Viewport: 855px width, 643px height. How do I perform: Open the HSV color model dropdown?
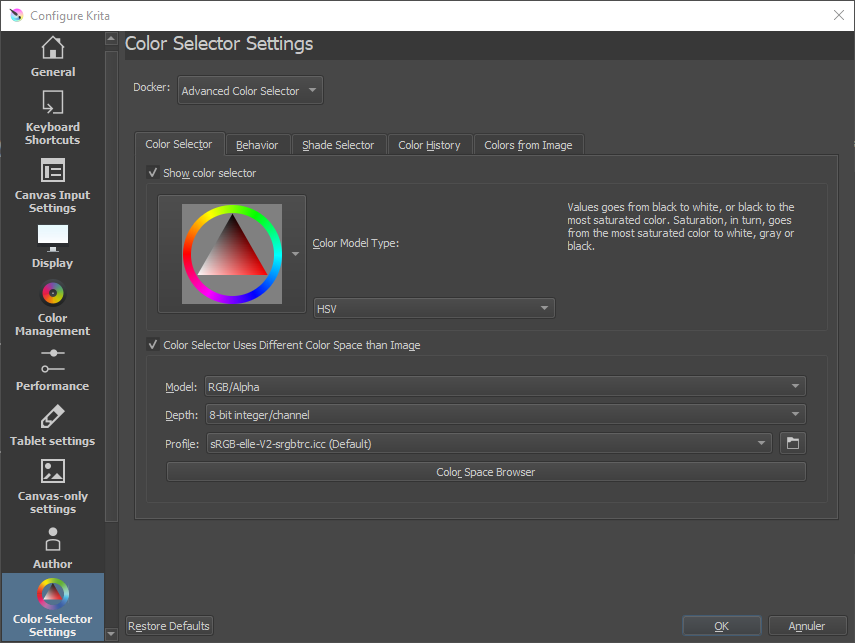coord(434,309)
